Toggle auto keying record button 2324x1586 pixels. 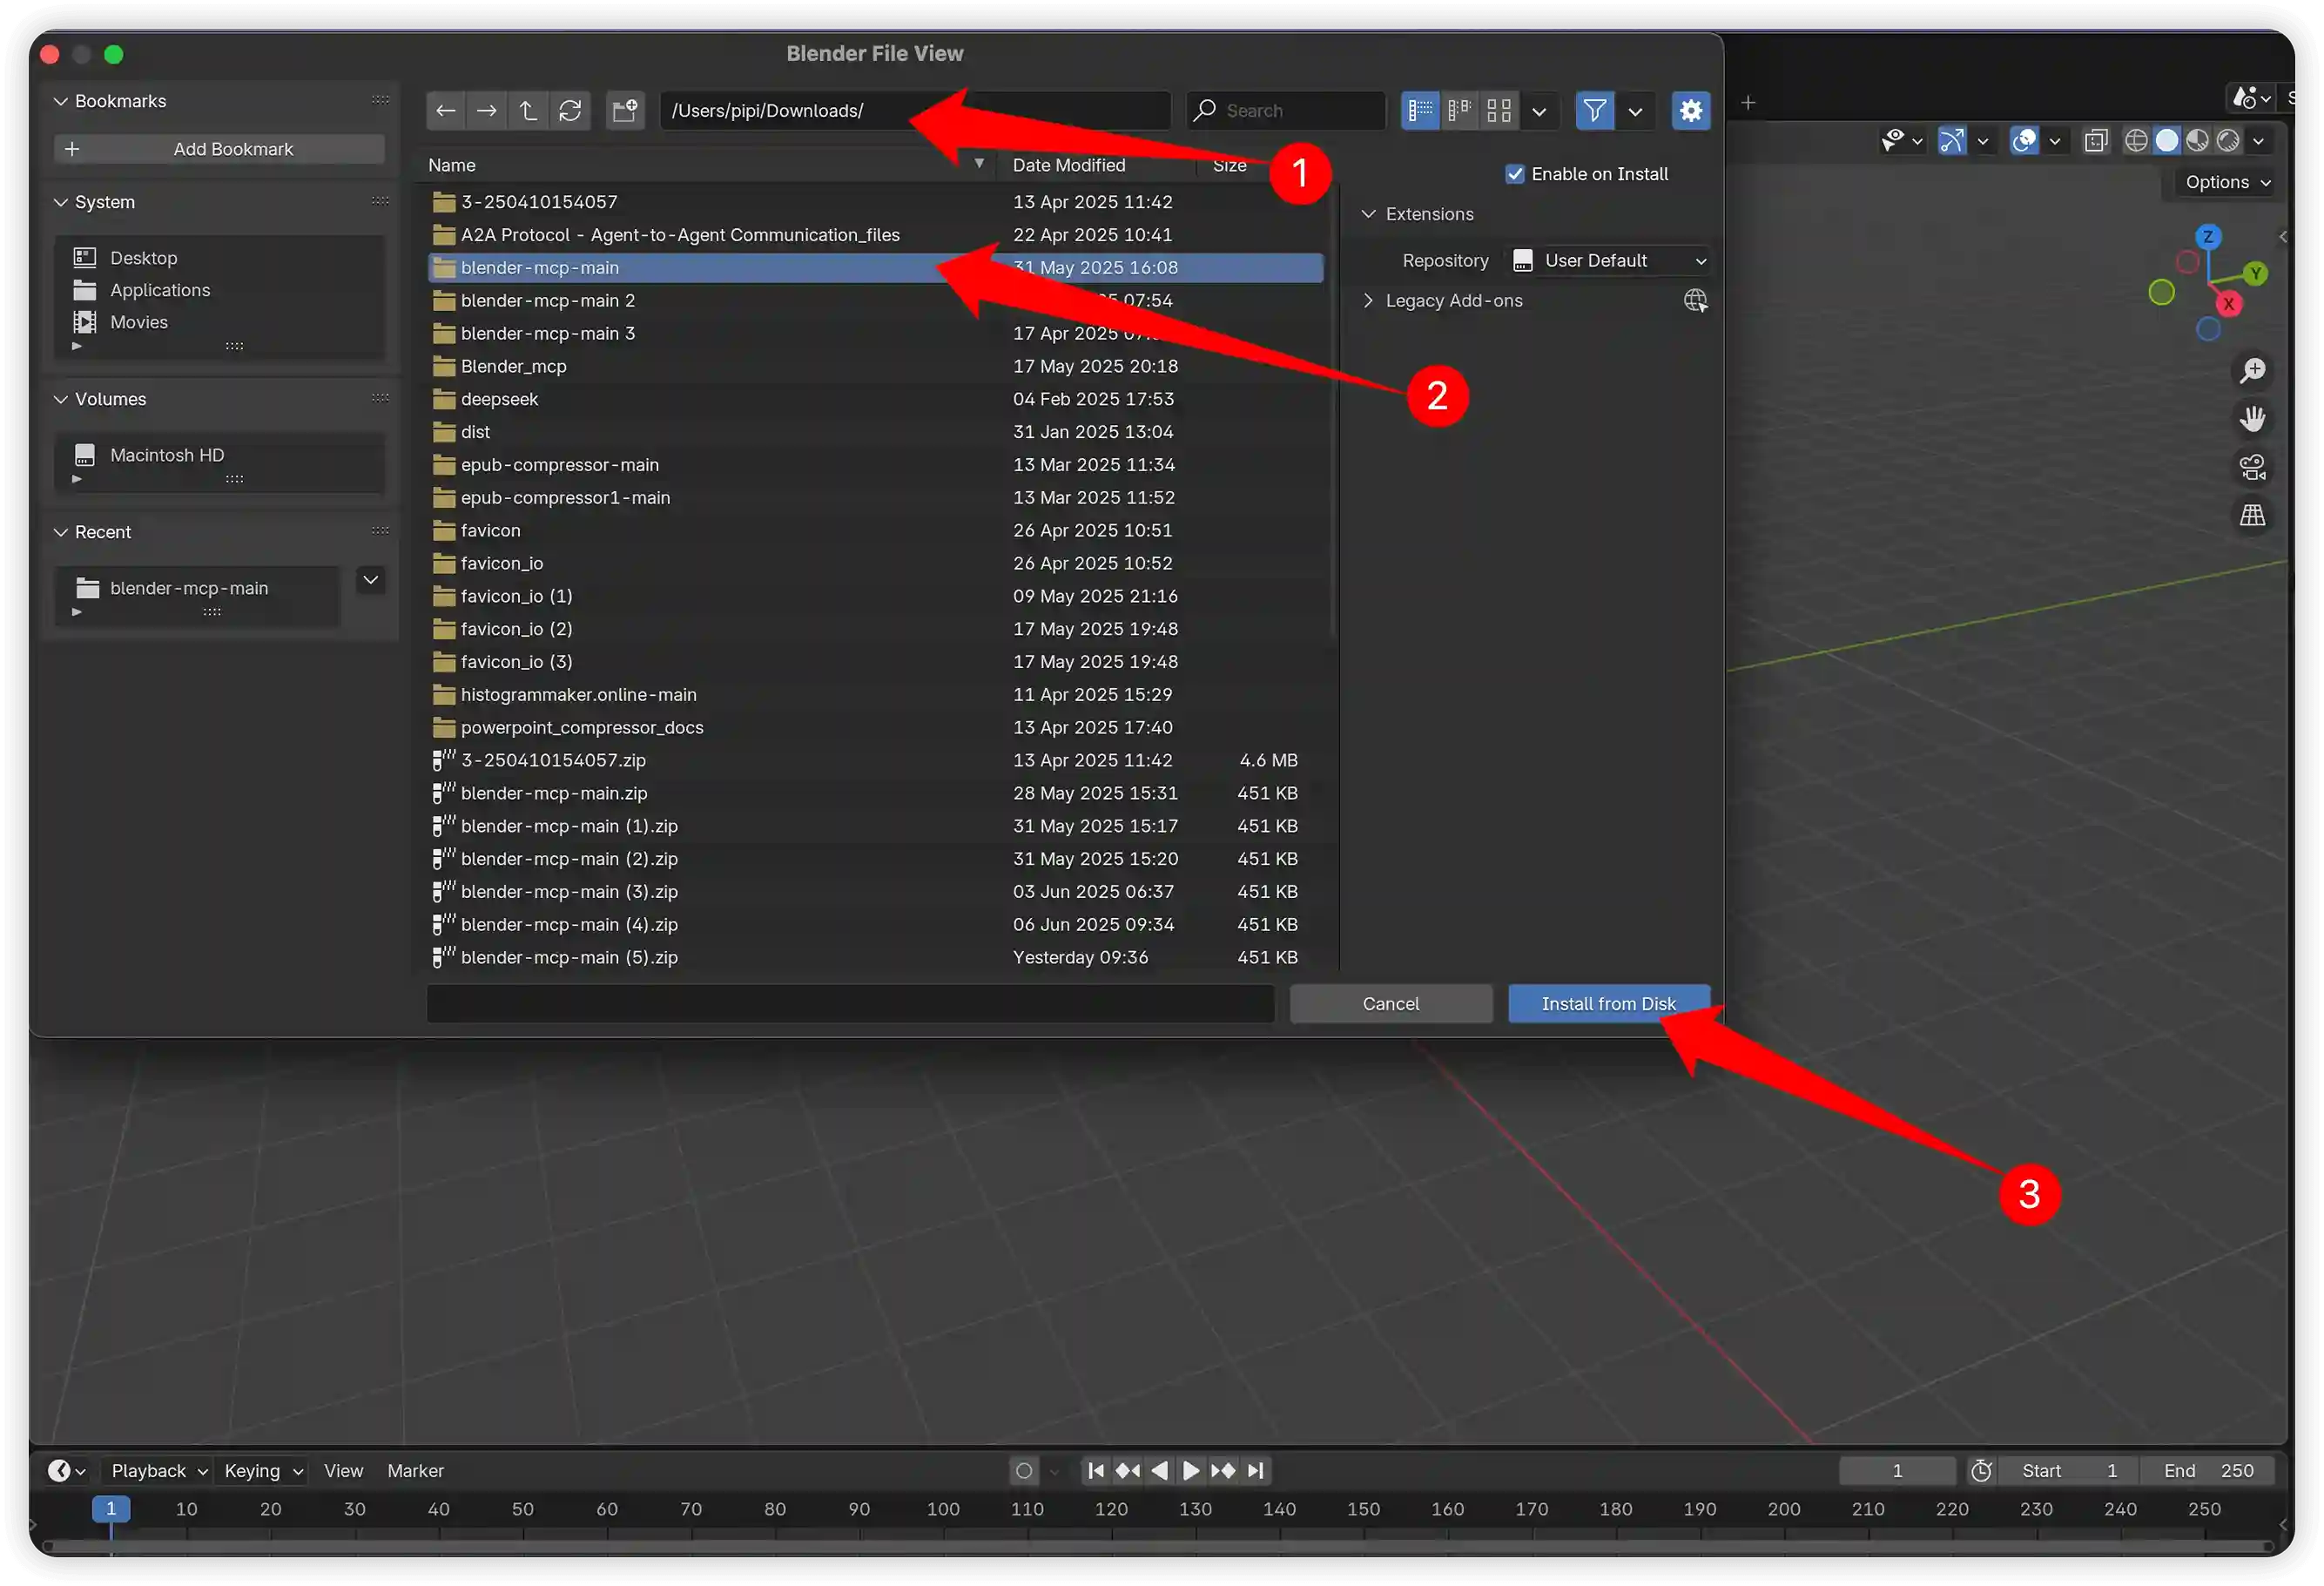1024,1471
